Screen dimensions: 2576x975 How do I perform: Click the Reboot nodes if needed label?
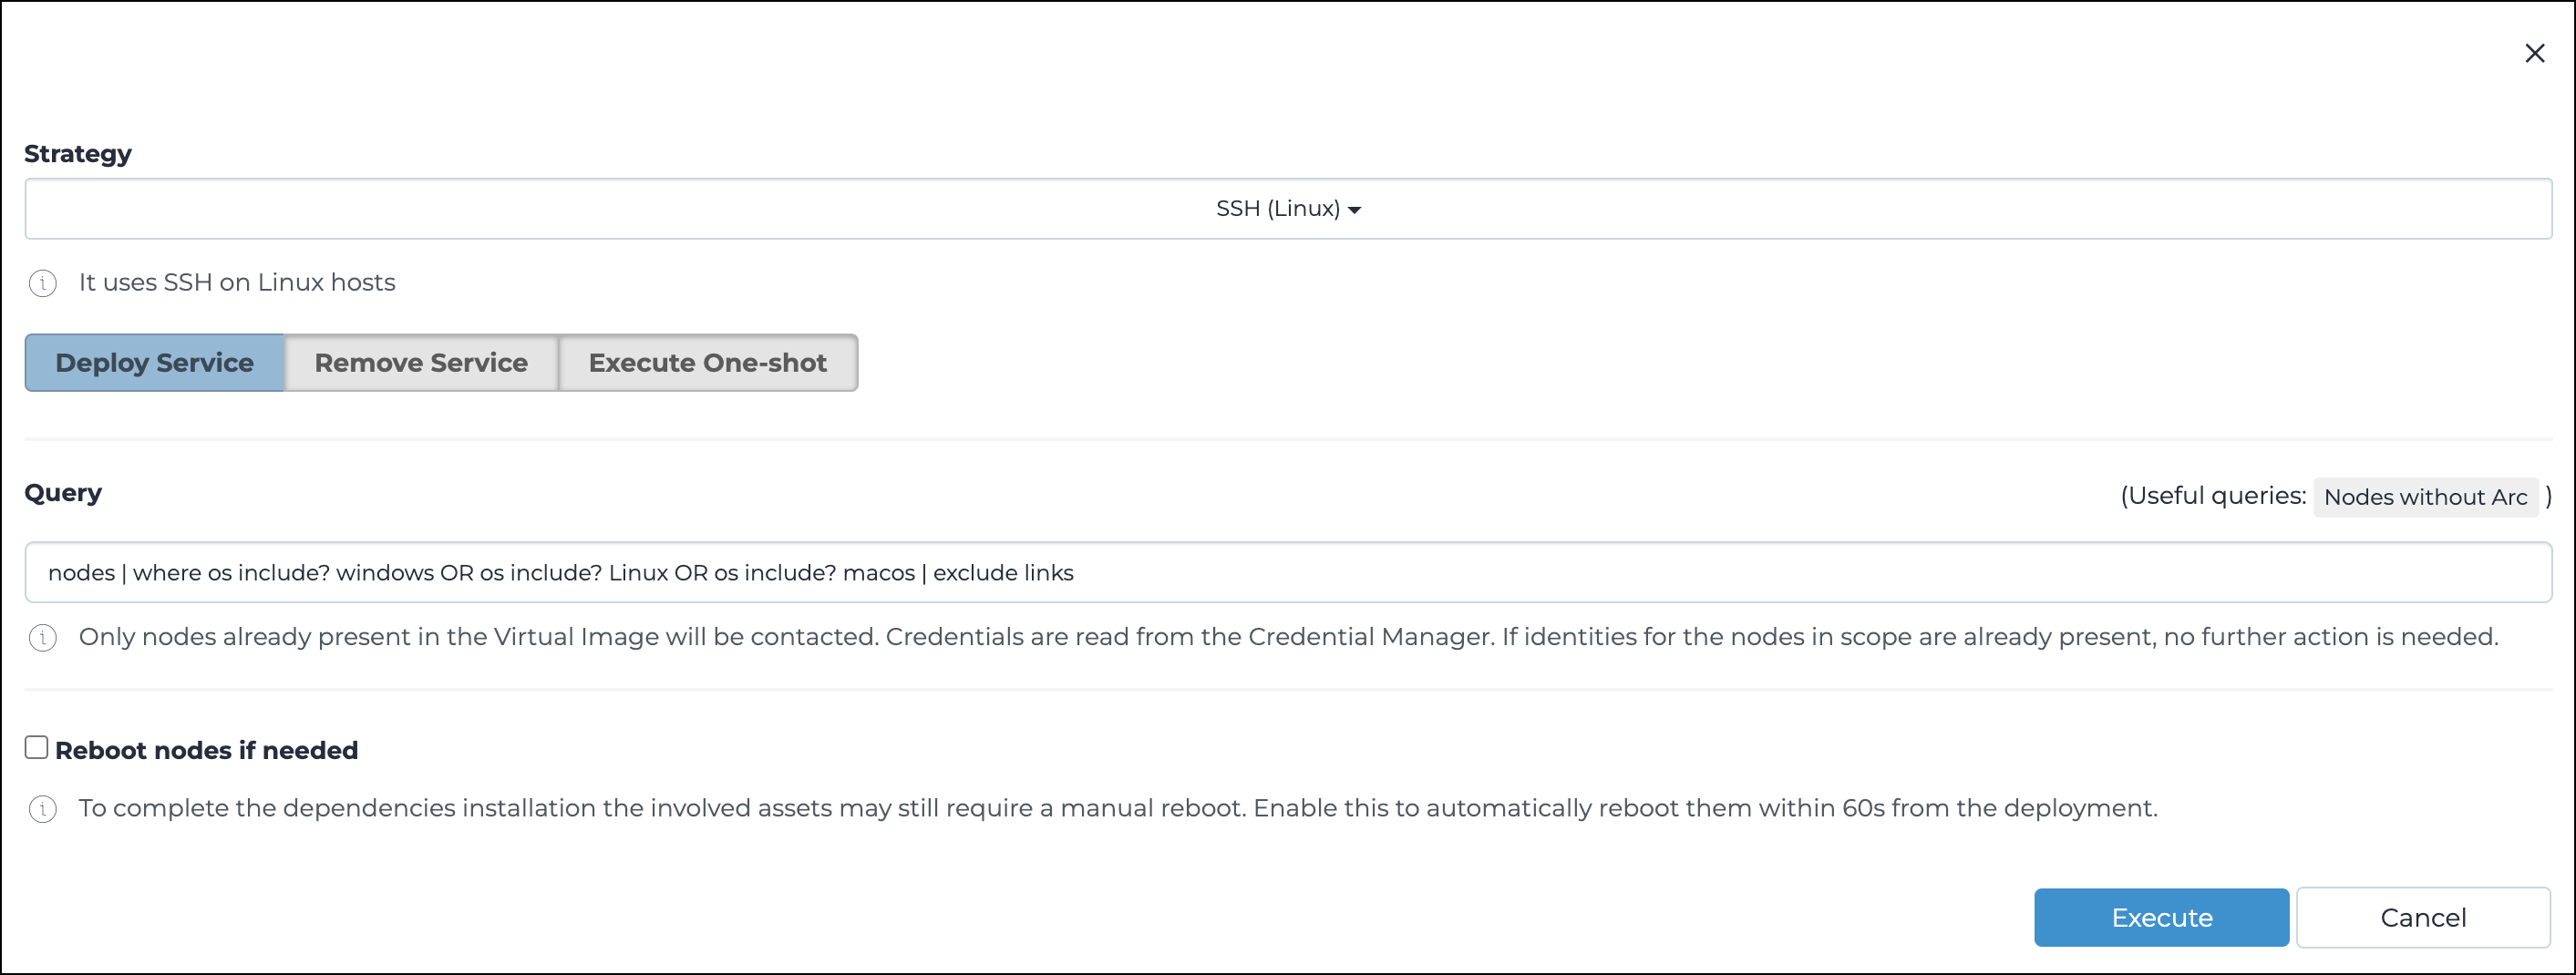point(206,750)
